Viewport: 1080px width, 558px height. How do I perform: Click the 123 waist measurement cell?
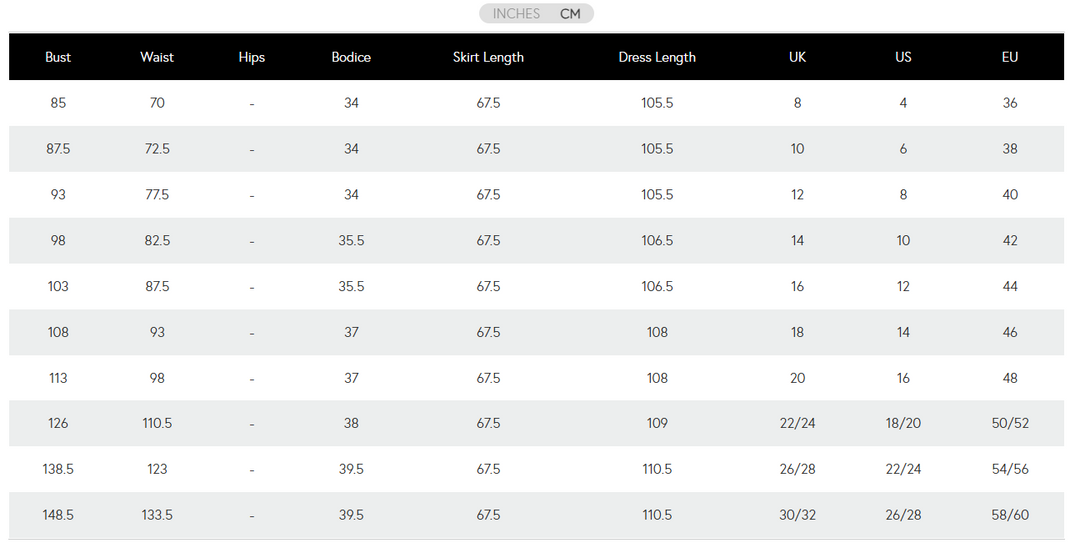[x=157, y=469]
